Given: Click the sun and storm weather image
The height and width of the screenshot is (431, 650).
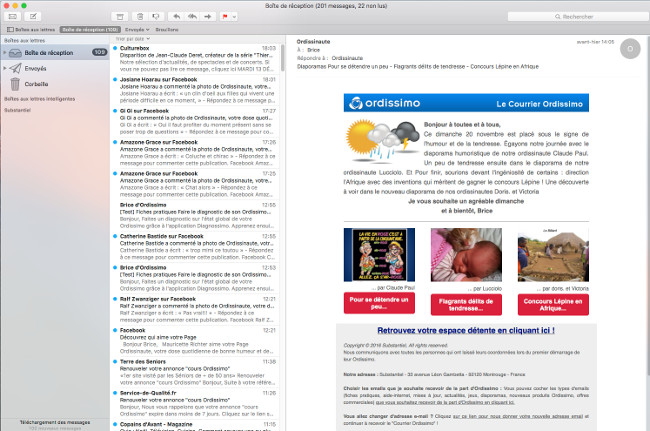Looking at the screenshot, I should point(383,142).
